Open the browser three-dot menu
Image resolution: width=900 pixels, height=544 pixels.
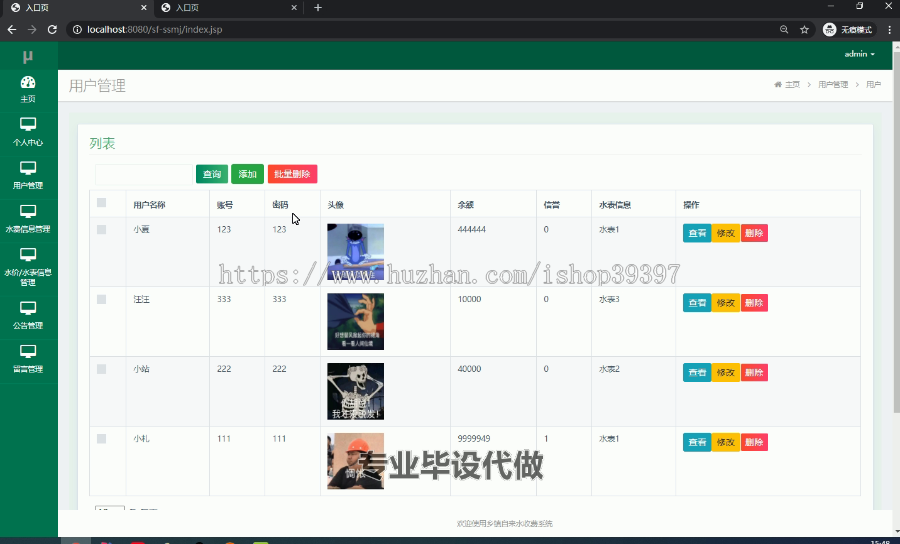(x=889, y=29)
